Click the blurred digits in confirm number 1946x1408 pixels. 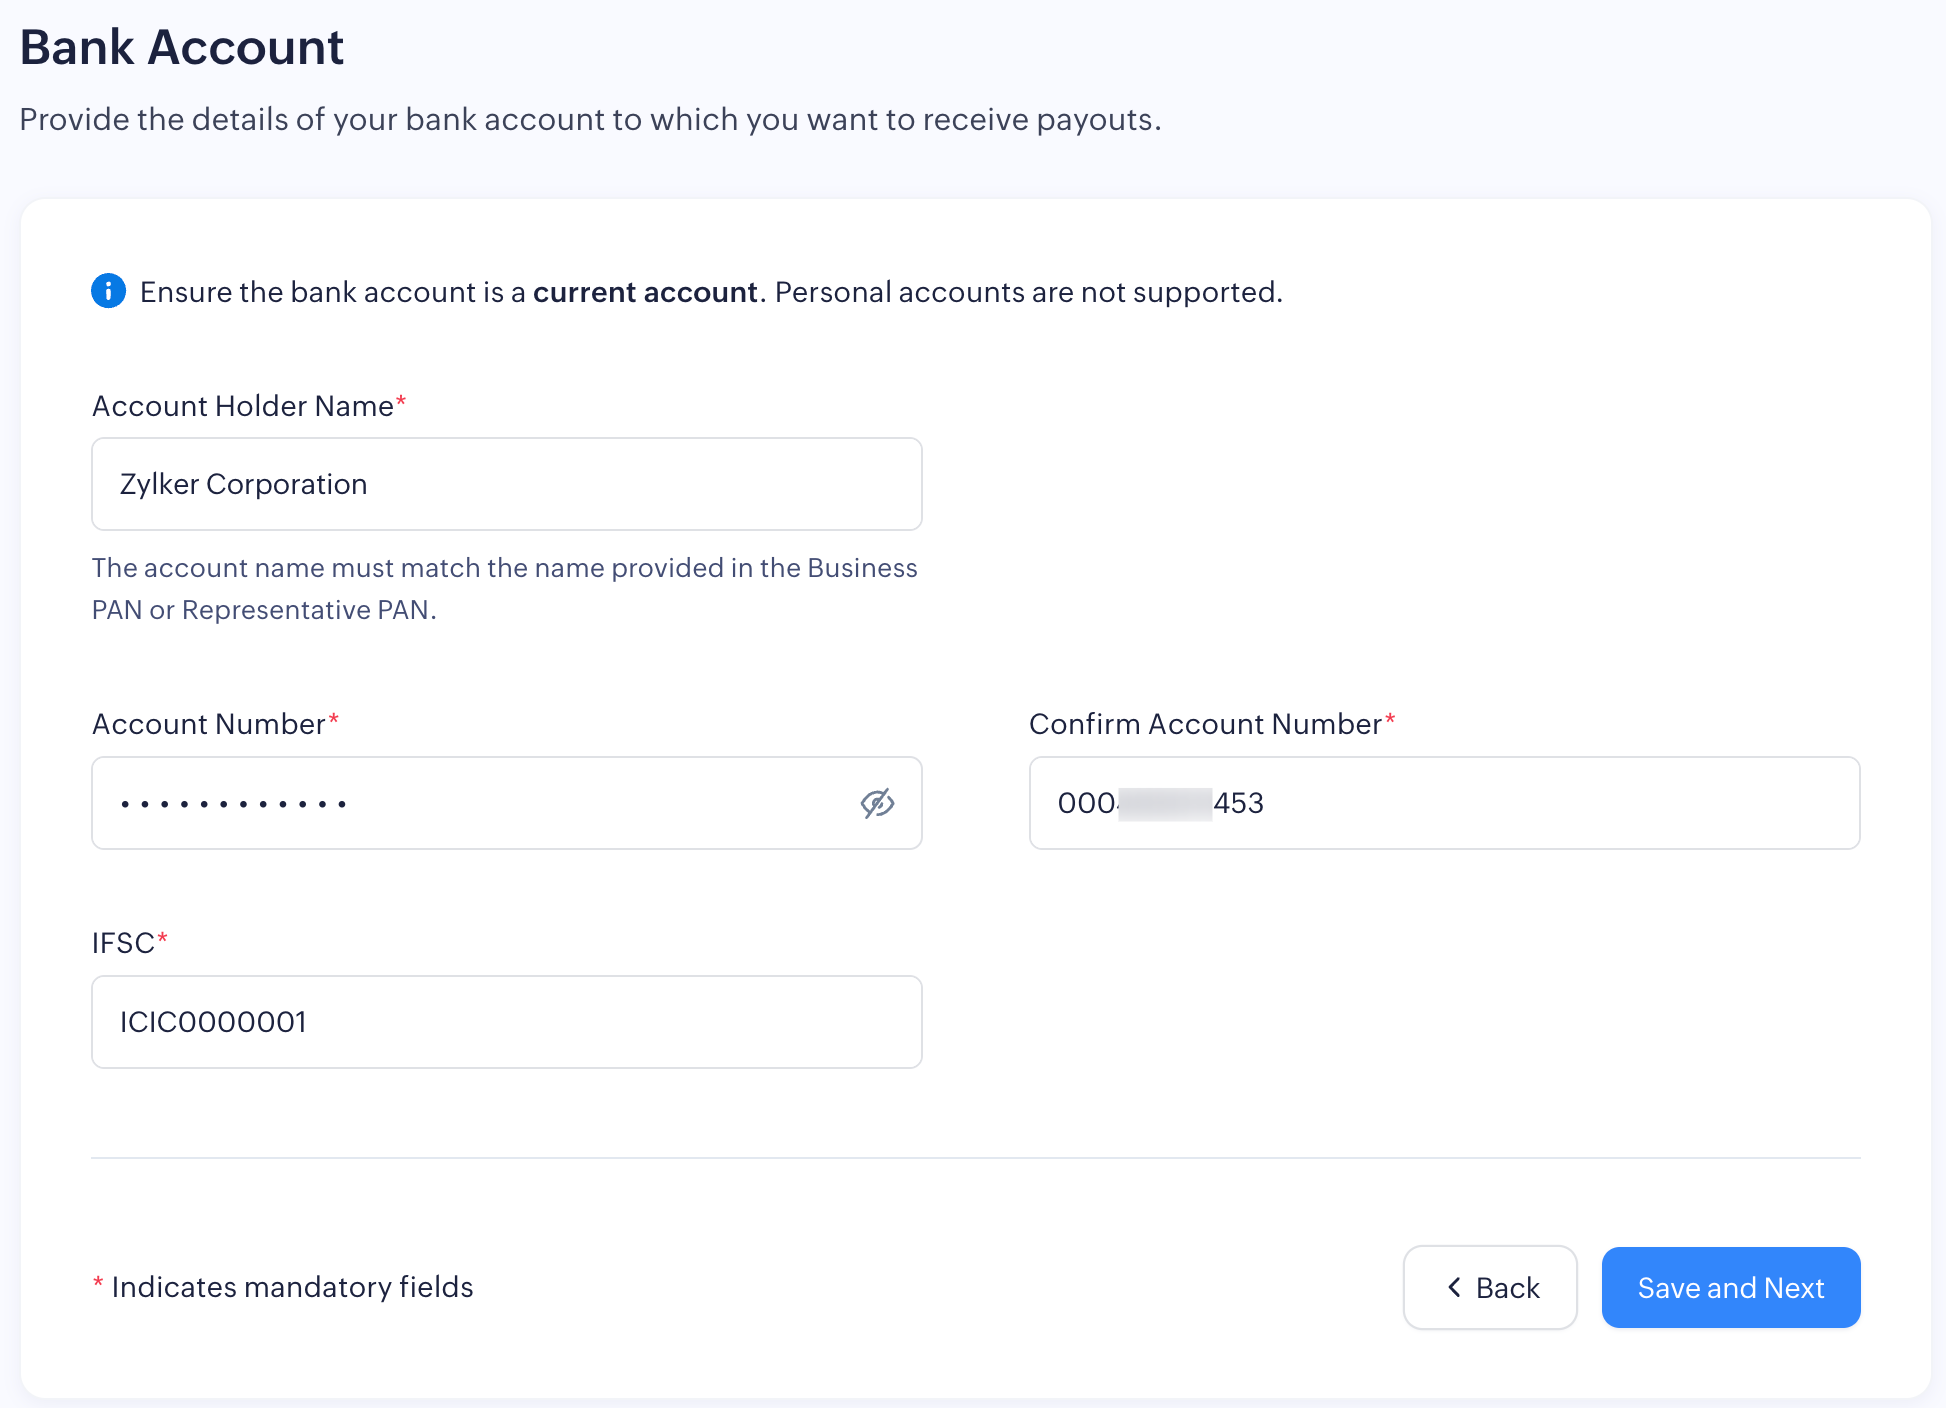pos(1165,803)
